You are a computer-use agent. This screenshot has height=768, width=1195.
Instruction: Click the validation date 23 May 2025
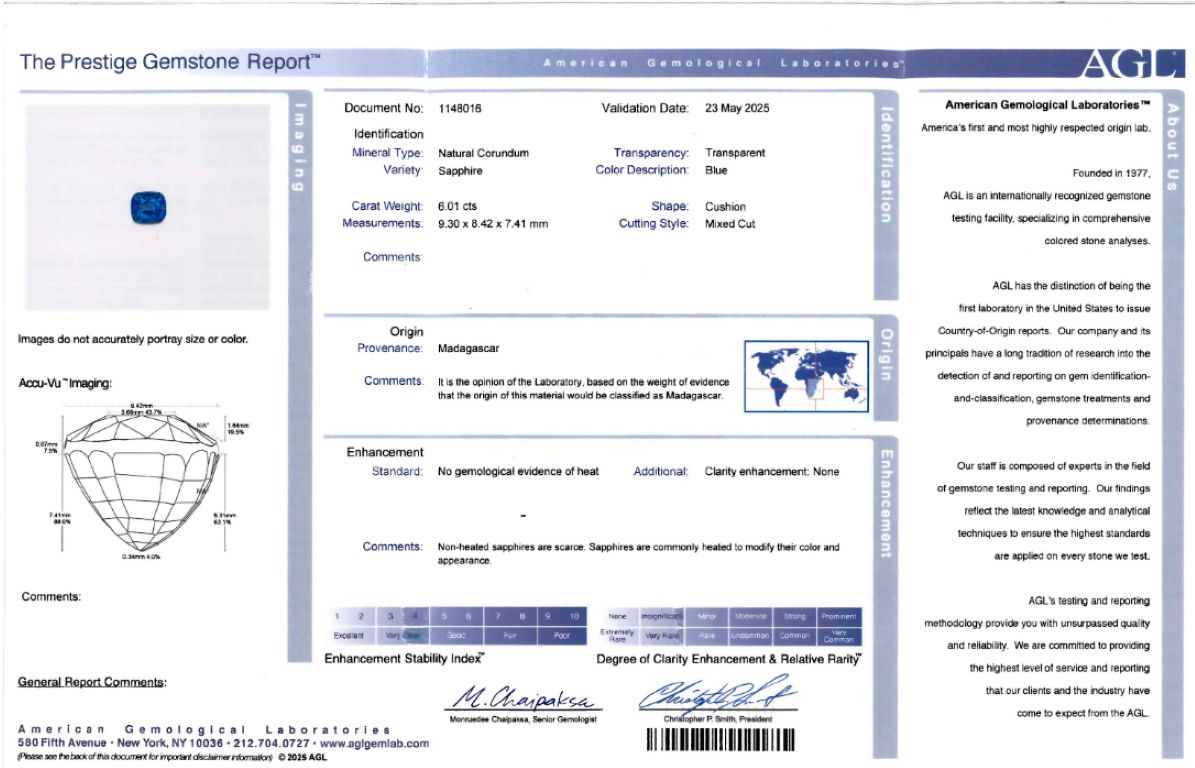[737, 108]
